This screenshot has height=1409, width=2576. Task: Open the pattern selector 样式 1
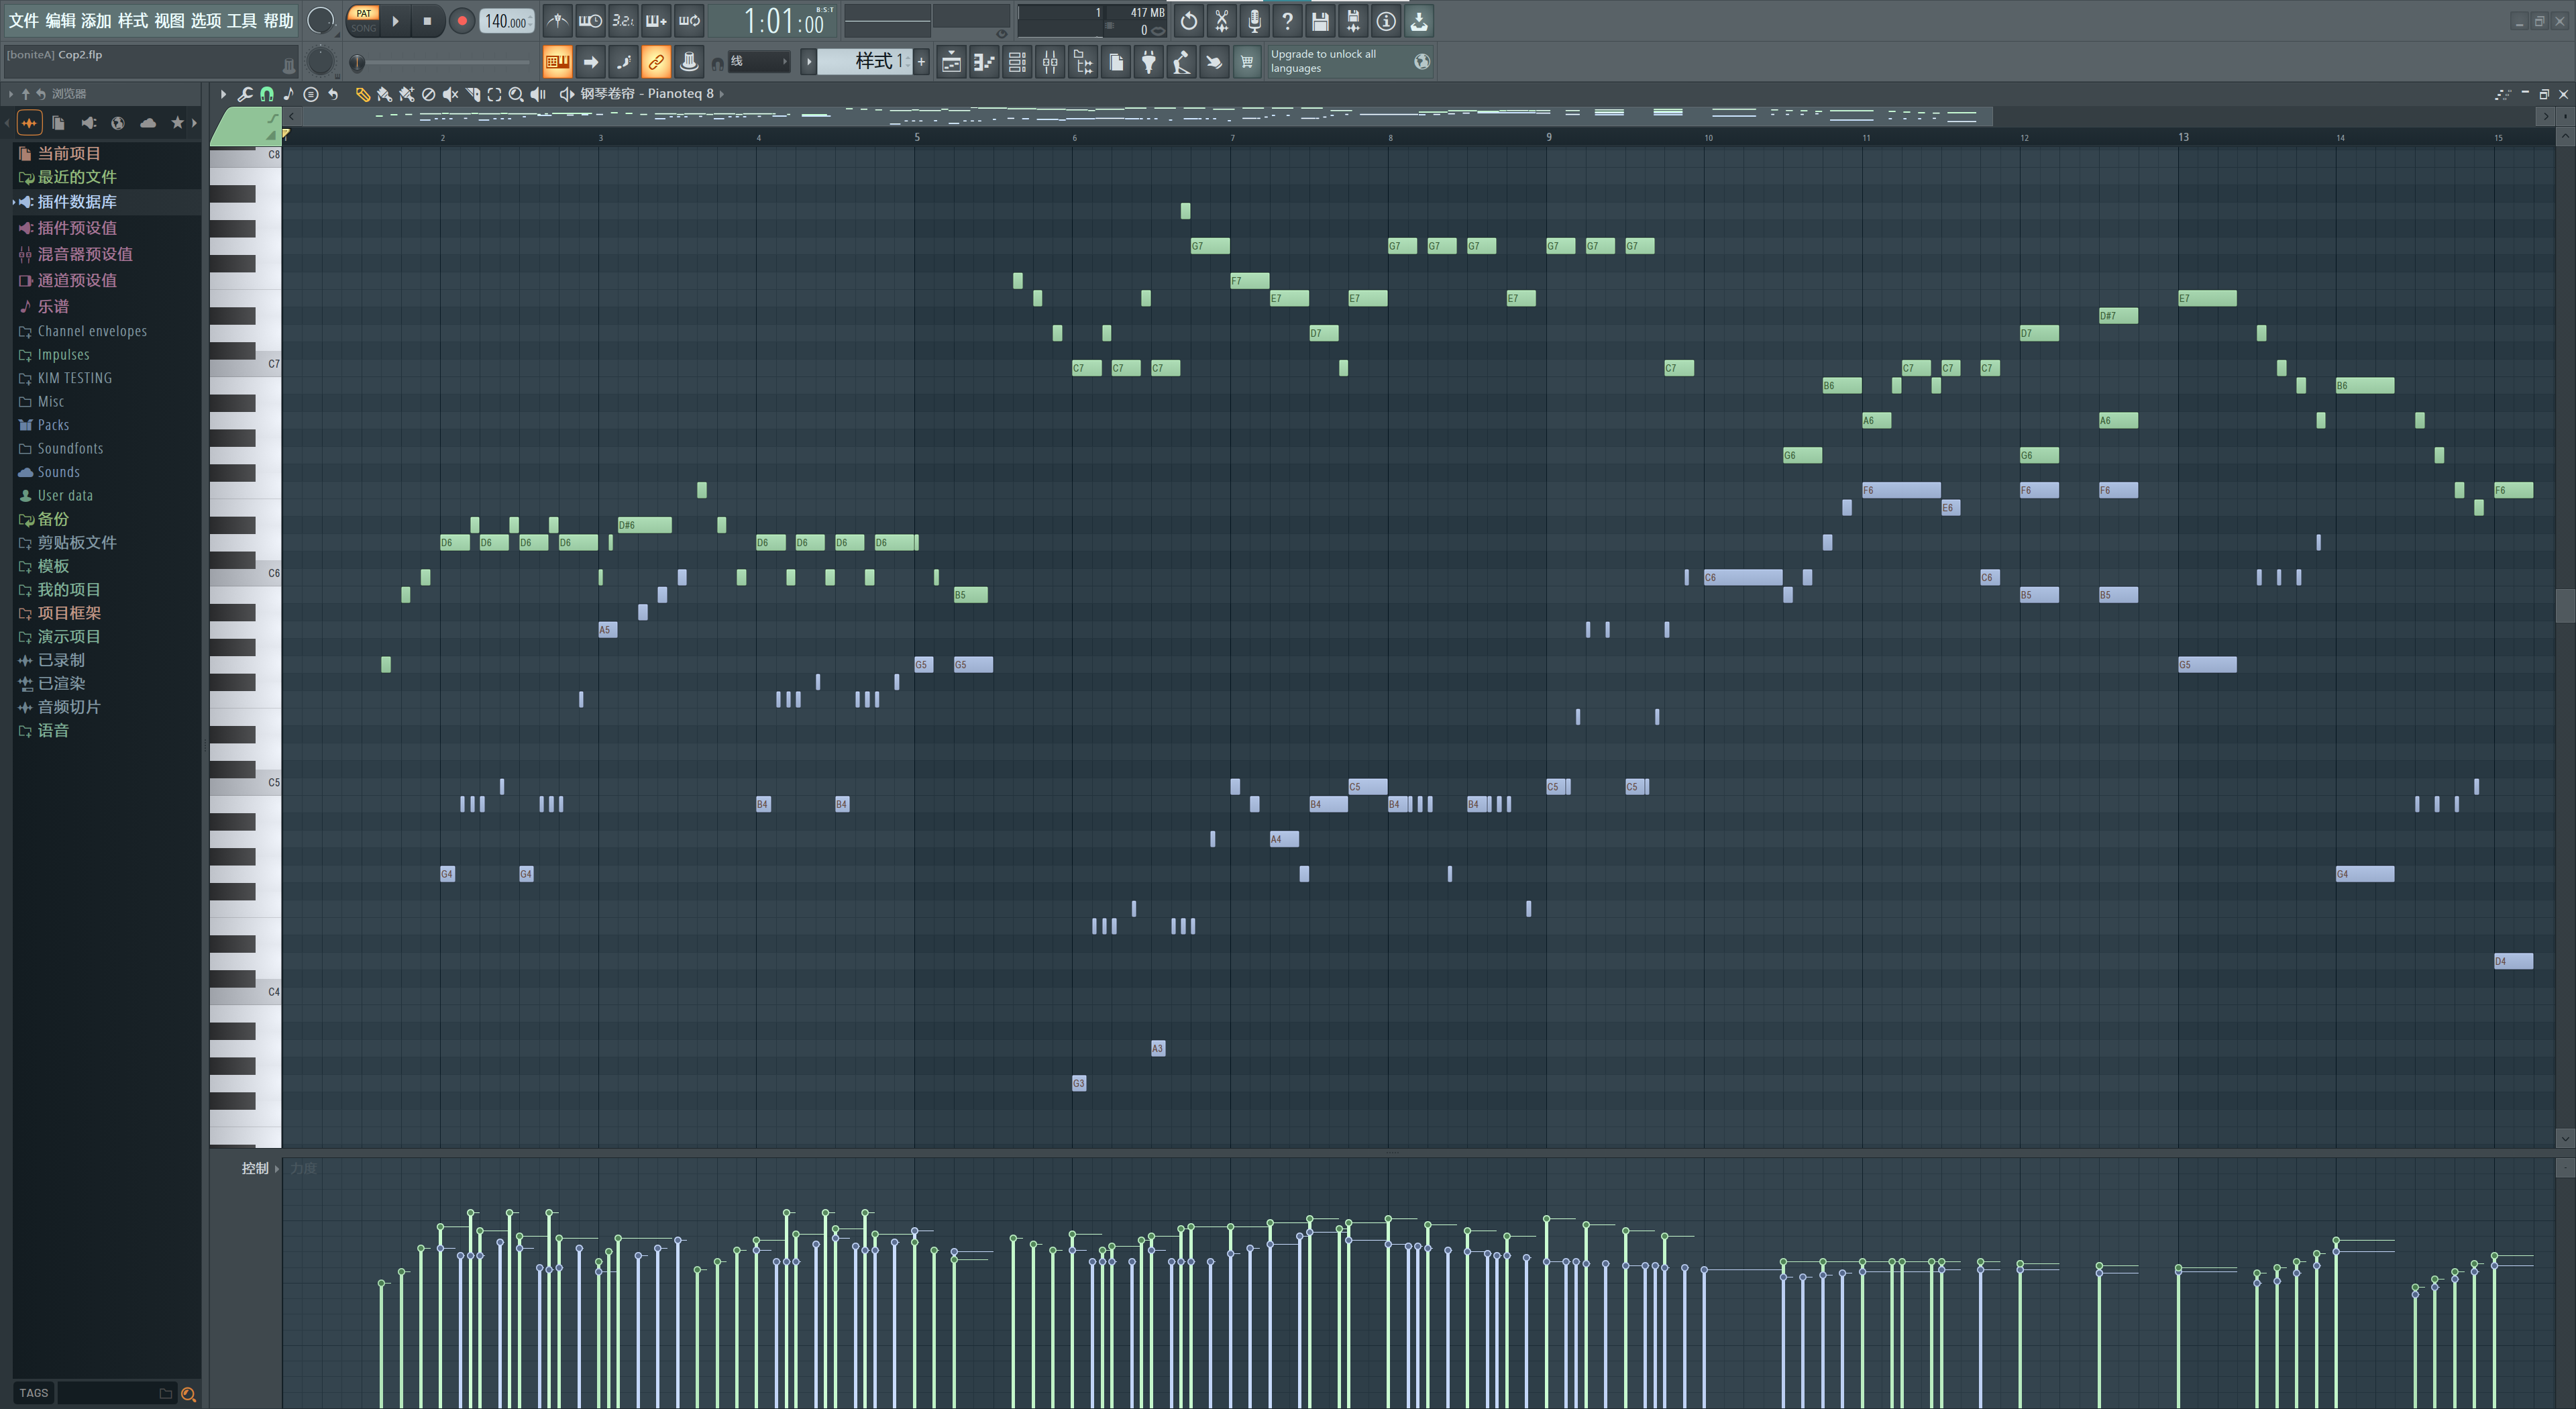pyautogui.click(x=866, y=62)
